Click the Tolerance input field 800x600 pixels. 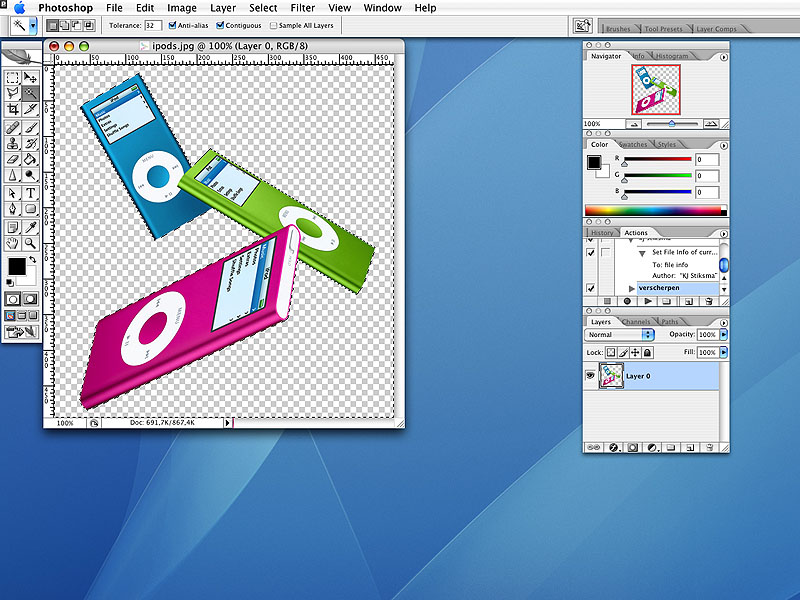point(153,24)
